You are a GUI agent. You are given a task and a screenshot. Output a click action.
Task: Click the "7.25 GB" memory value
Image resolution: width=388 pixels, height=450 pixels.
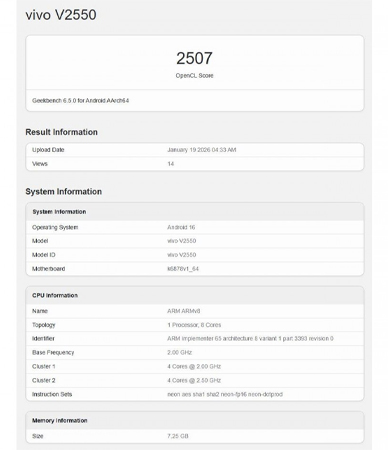click(178, 436)
